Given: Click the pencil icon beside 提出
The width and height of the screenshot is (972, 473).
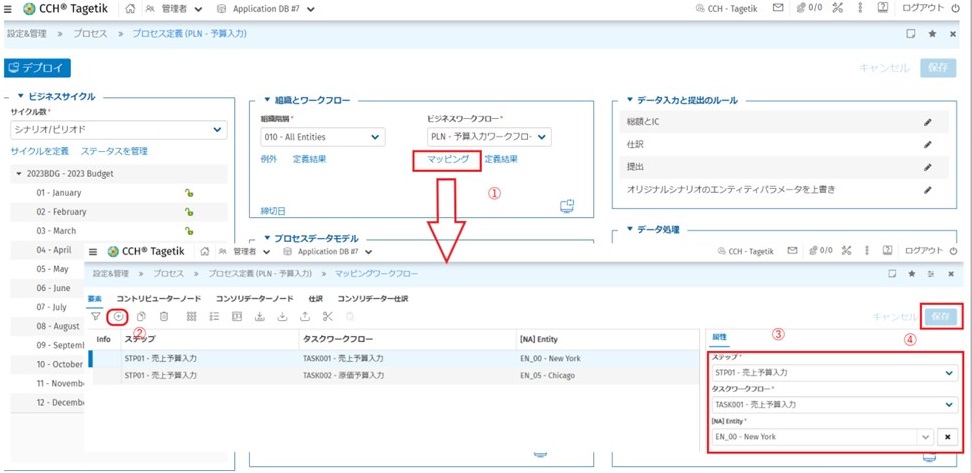Looking at the screenshot, I should (x=927, y=167).
